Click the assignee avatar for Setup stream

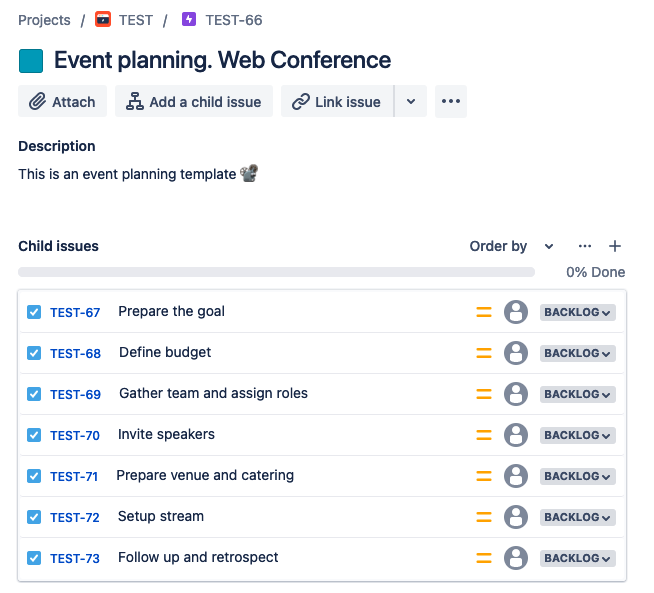[516, 517]
